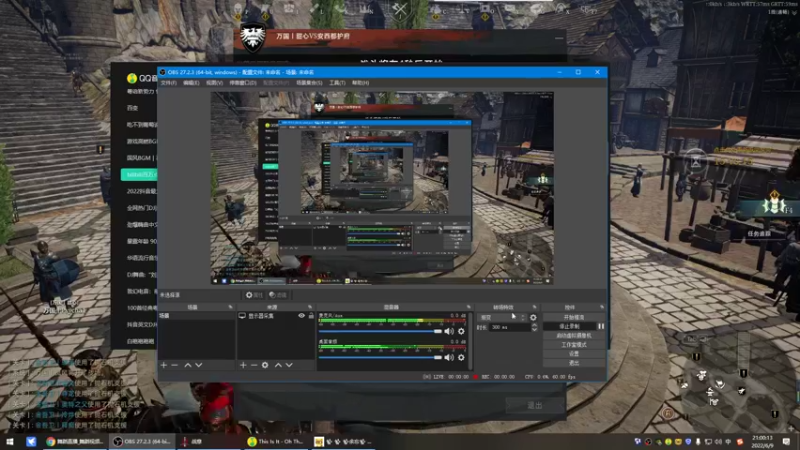The width and height of the screenshot is (800, 450).
Task: Open the Windows Start menu
Action: 10,442
